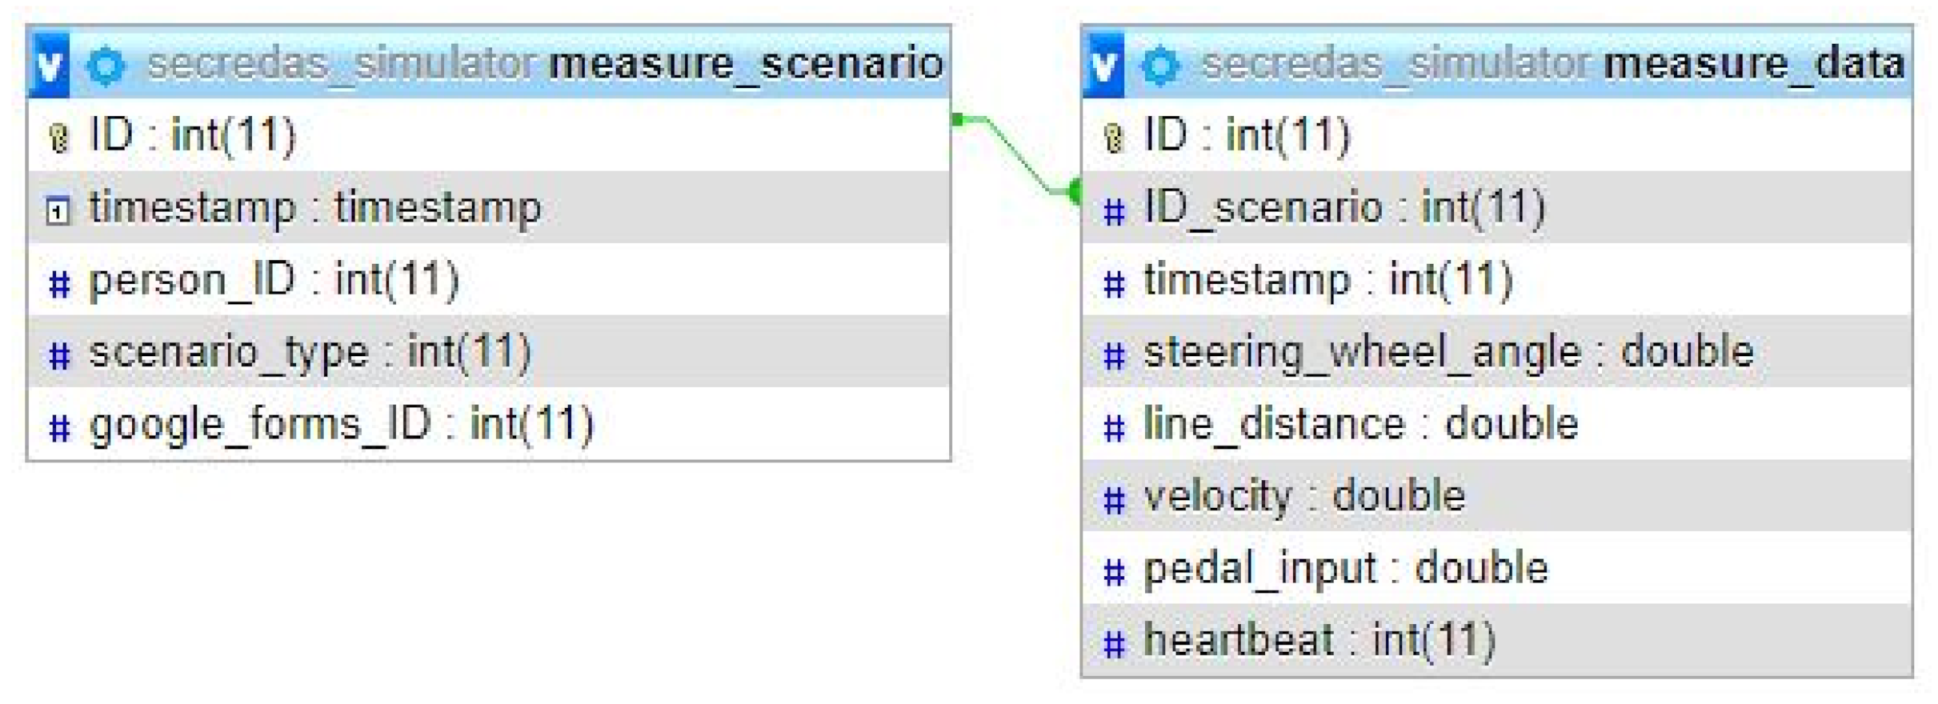Select the measure_scenario table title
Image resolution: width=1938 pixels, height=704 pixels.
click(745, 64)
